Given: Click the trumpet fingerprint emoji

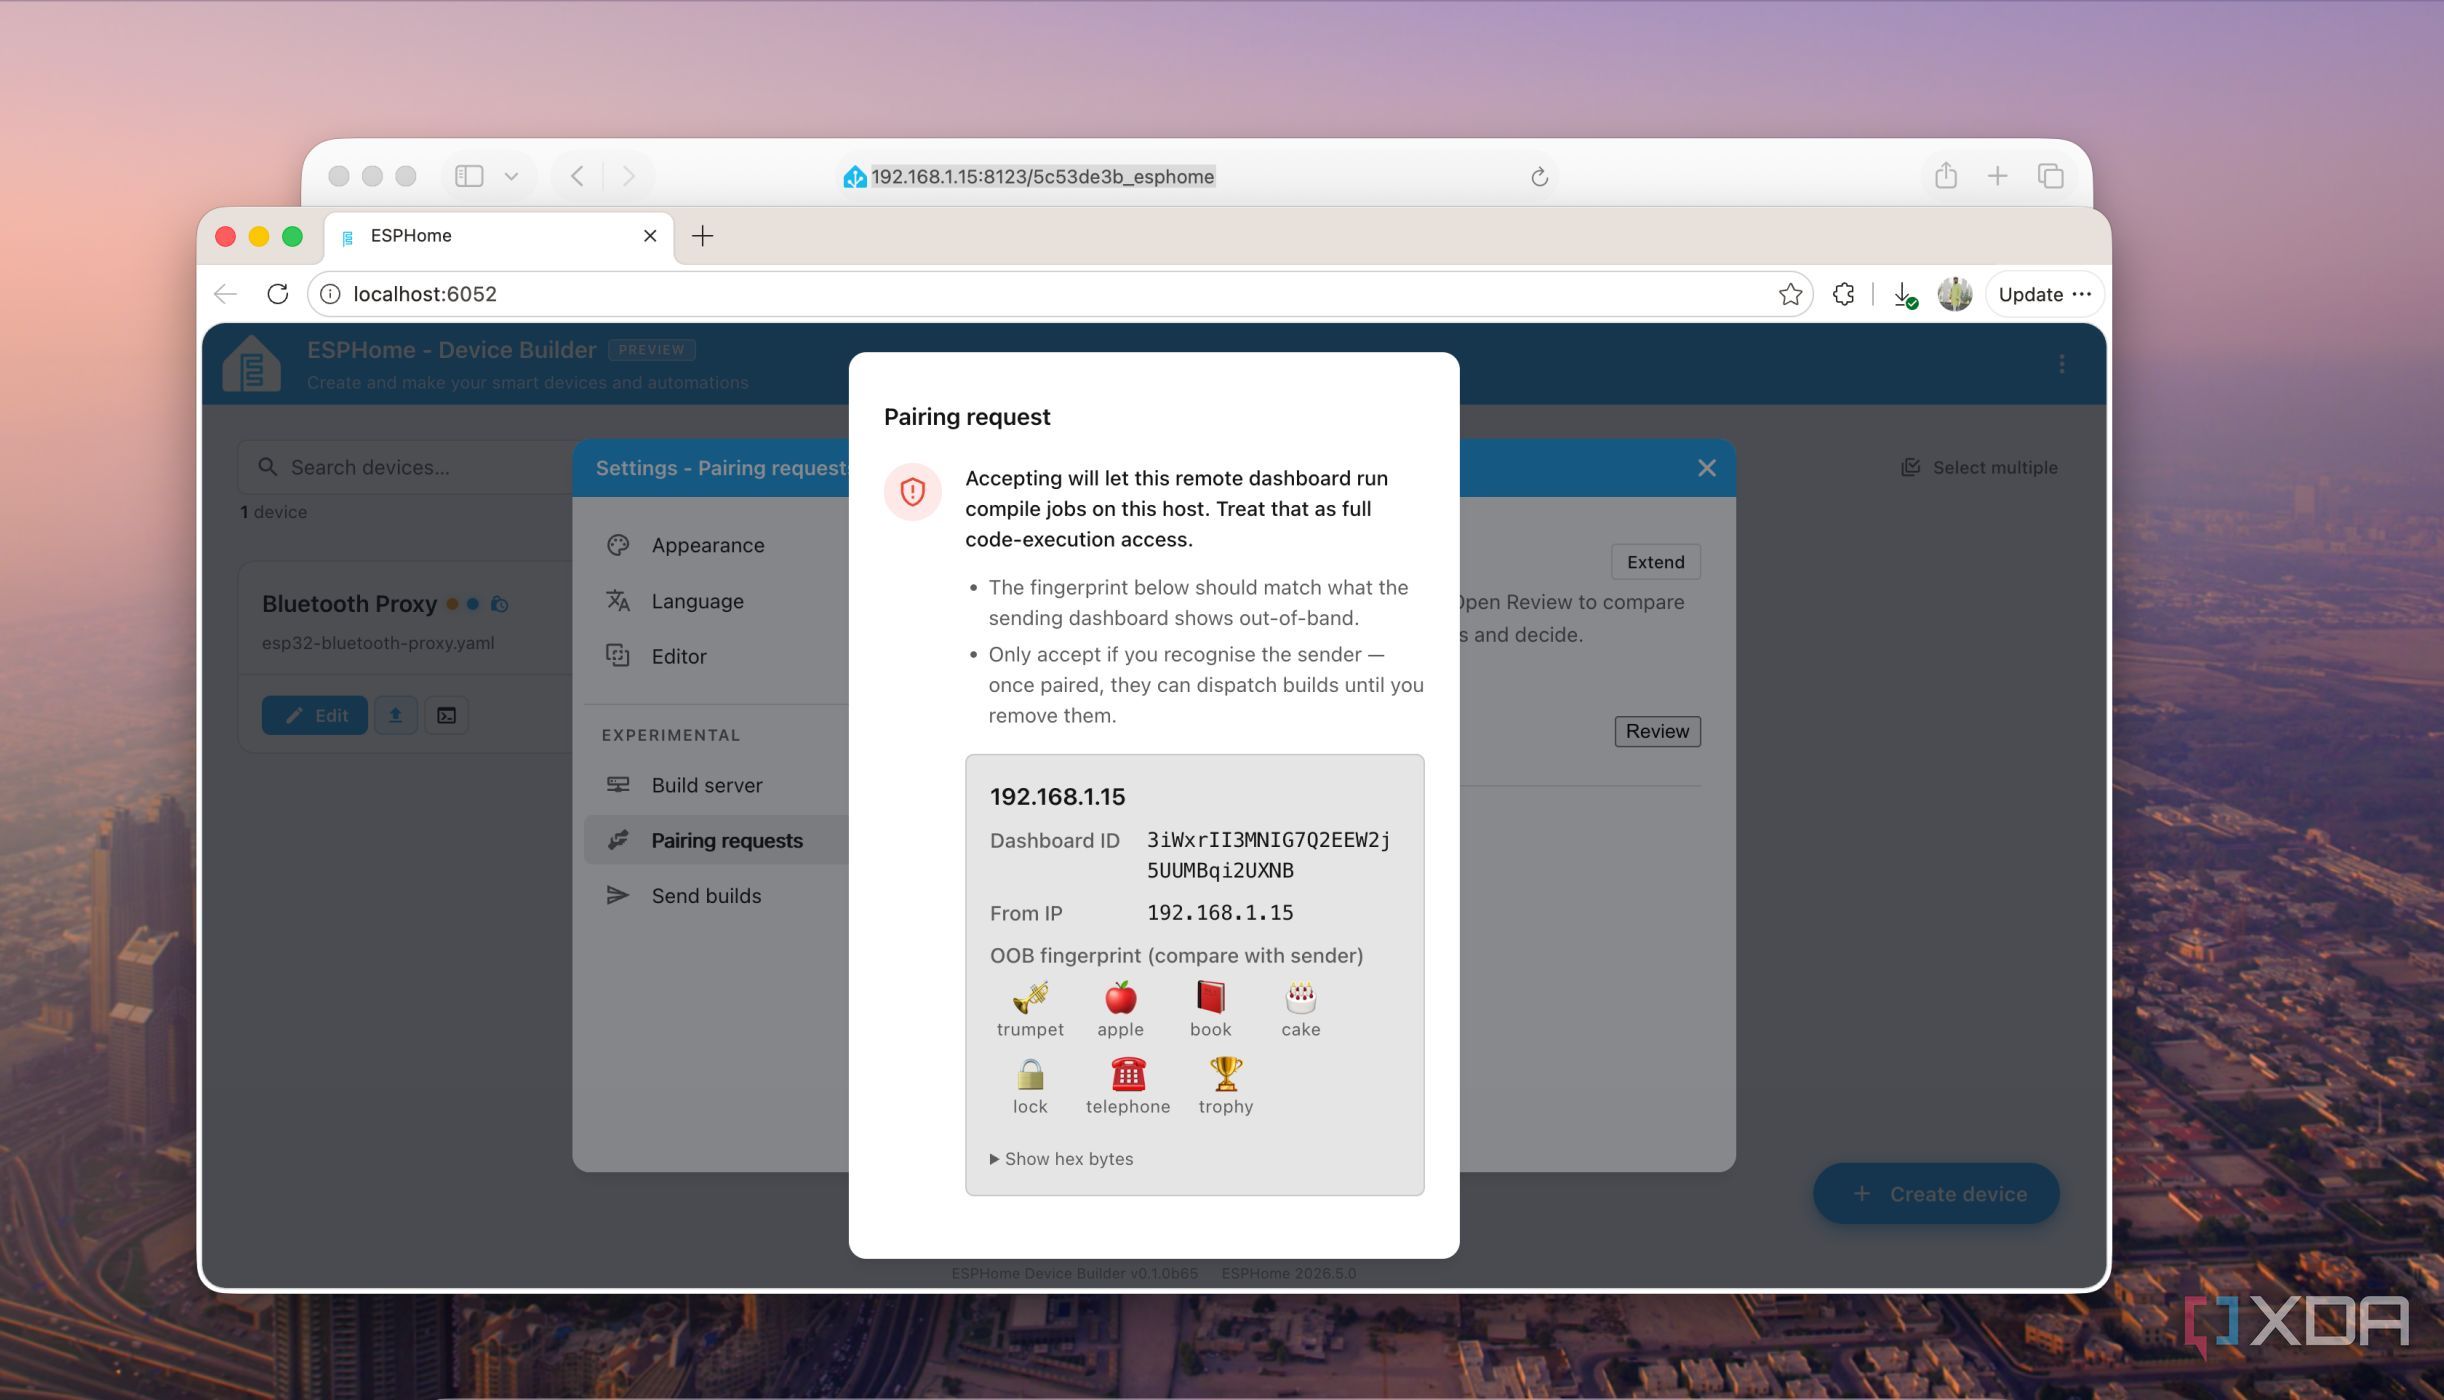Looking at the screenshot, I should [1030, 997].
